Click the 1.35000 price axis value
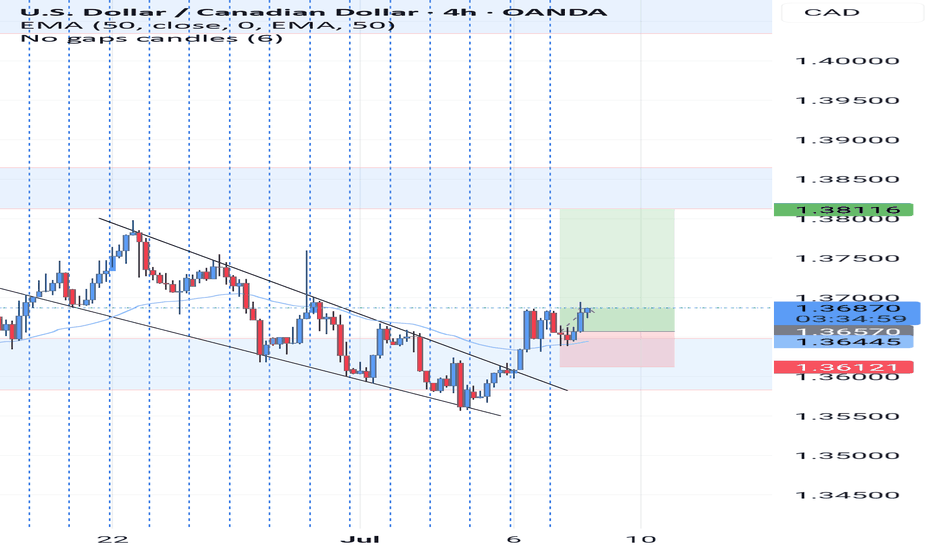This screenshot has width=932, height=550. point(848,456)
